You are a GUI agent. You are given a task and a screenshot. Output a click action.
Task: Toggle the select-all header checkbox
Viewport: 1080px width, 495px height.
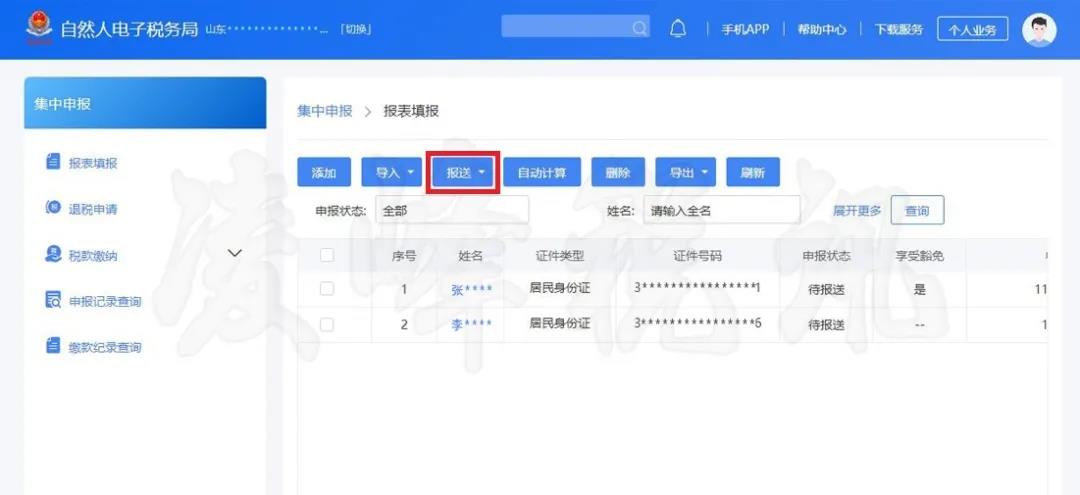tap(326, 255)
